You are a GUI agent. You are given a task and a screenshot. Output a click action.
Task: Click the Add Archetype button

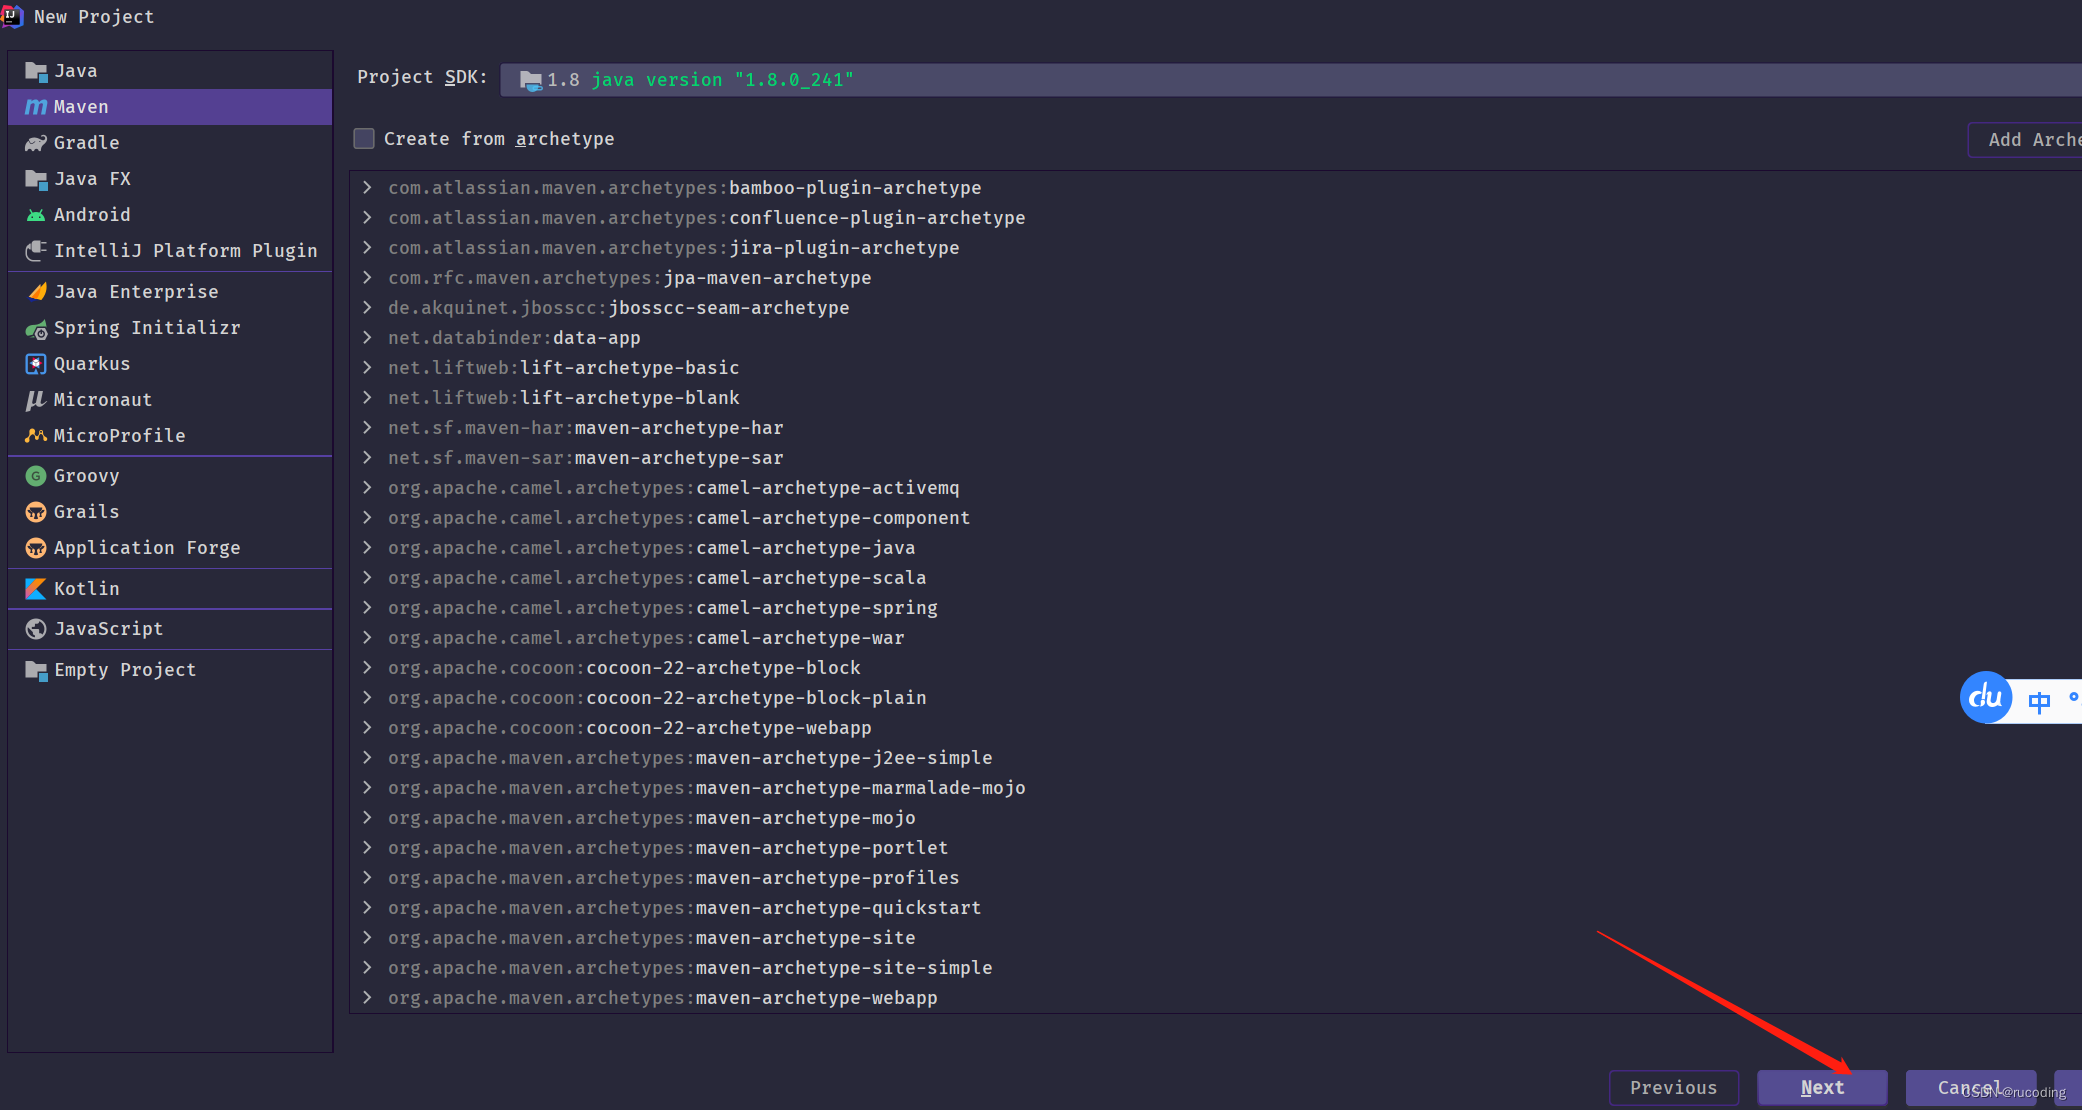(2026, 140)
